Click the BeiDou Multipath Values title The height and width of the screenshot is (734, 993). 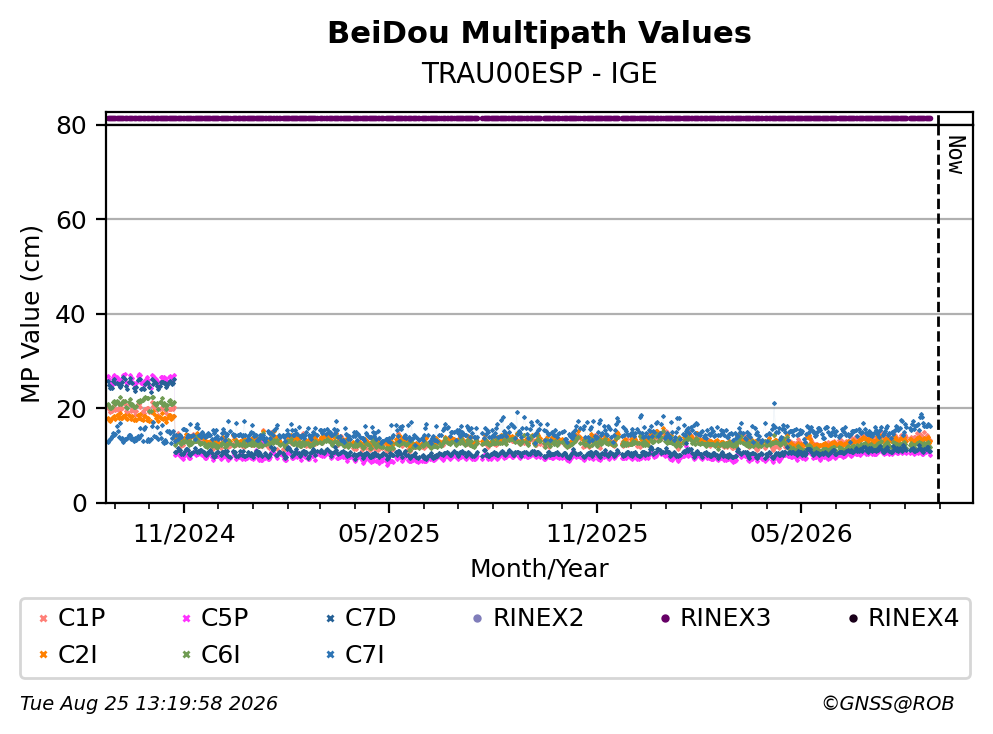coord(540,33)
